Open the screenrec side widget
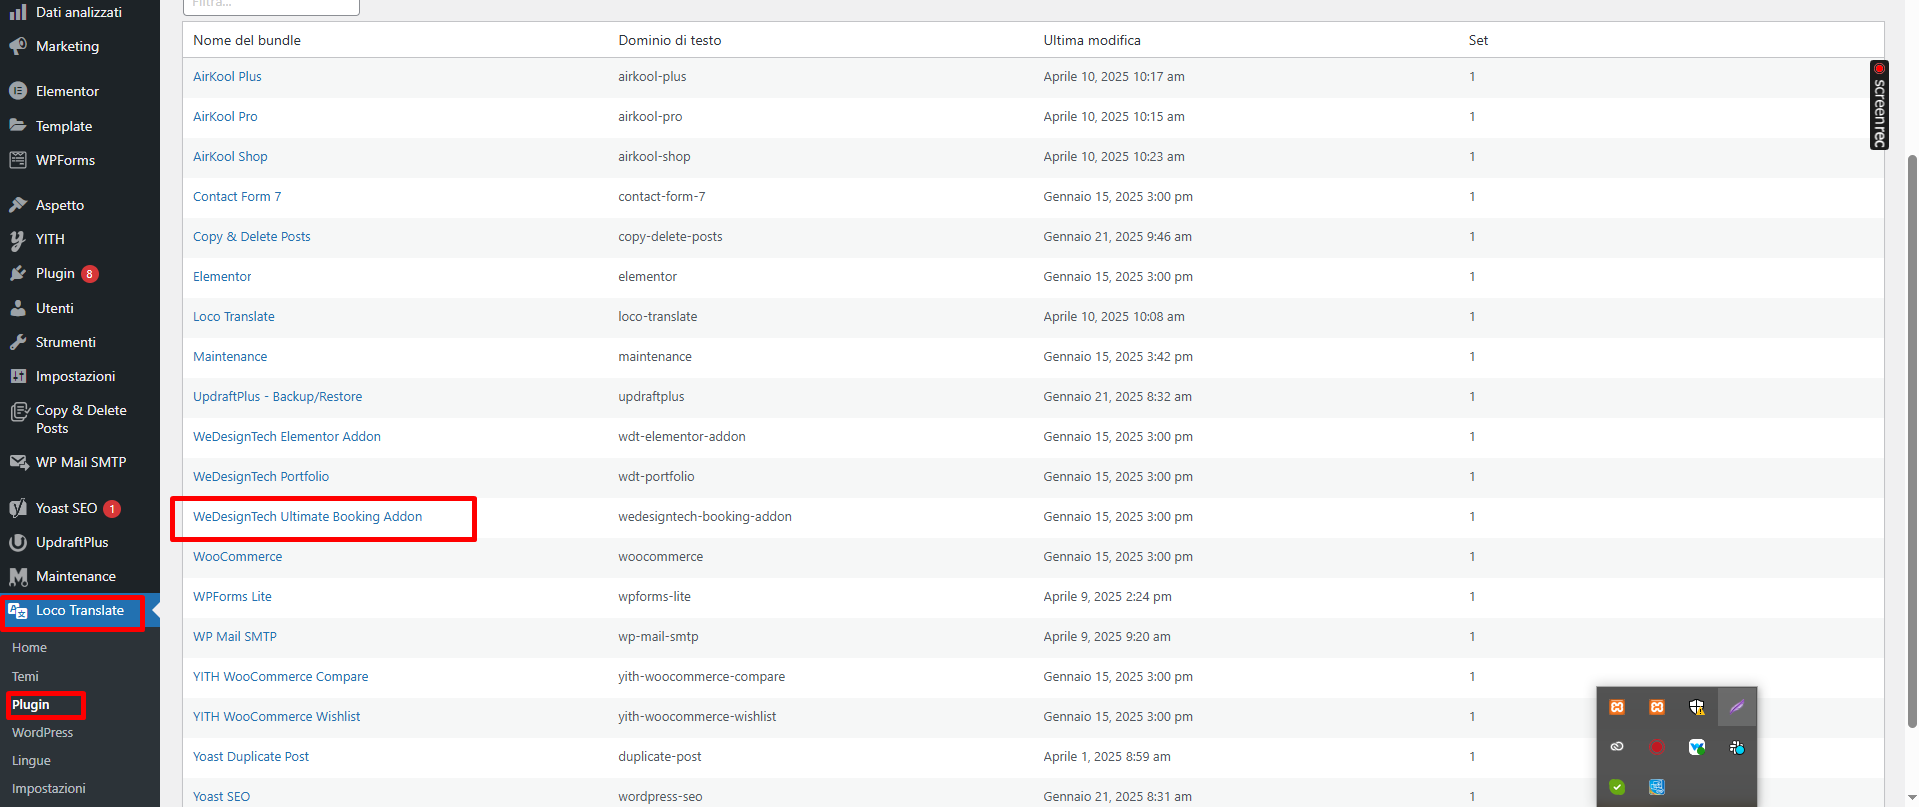 pyautogui.click(x=1879, y=105)
